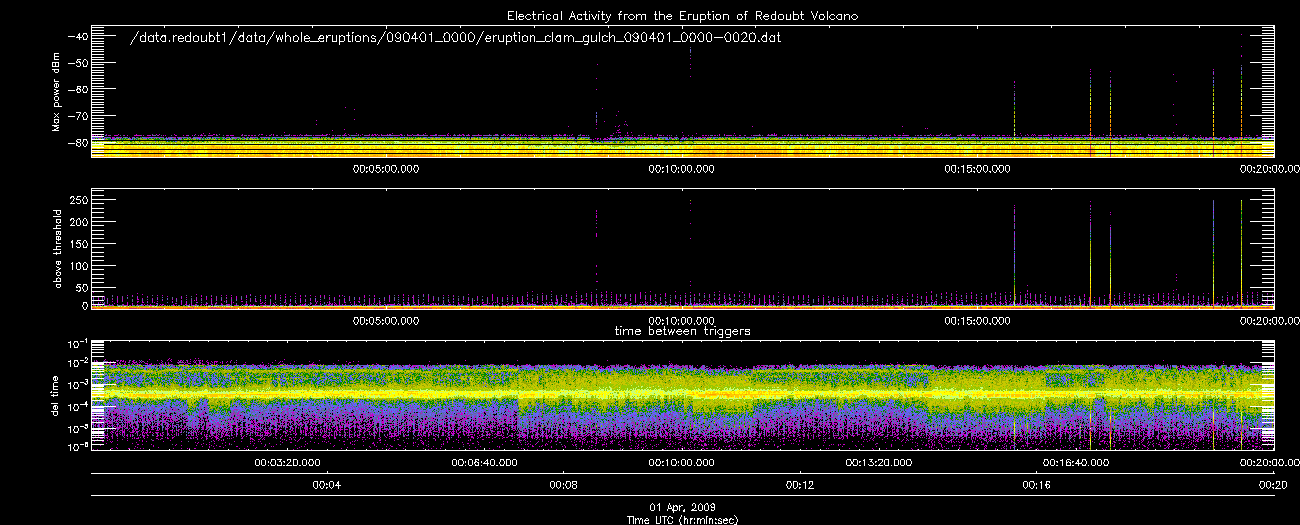This screenshot has height=525, width=1300.
Task: Click 00:03:20.000 label under del time plot
Action: 287,463
